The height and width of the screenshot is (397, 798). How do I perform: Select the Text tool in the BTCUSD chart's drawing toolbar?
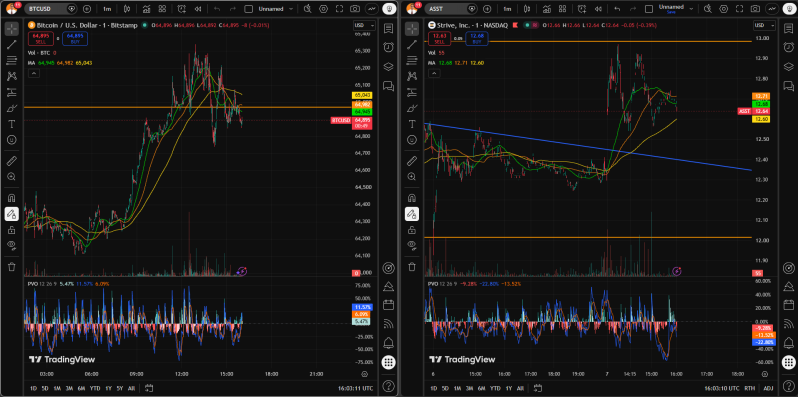(x=12, y=124)
